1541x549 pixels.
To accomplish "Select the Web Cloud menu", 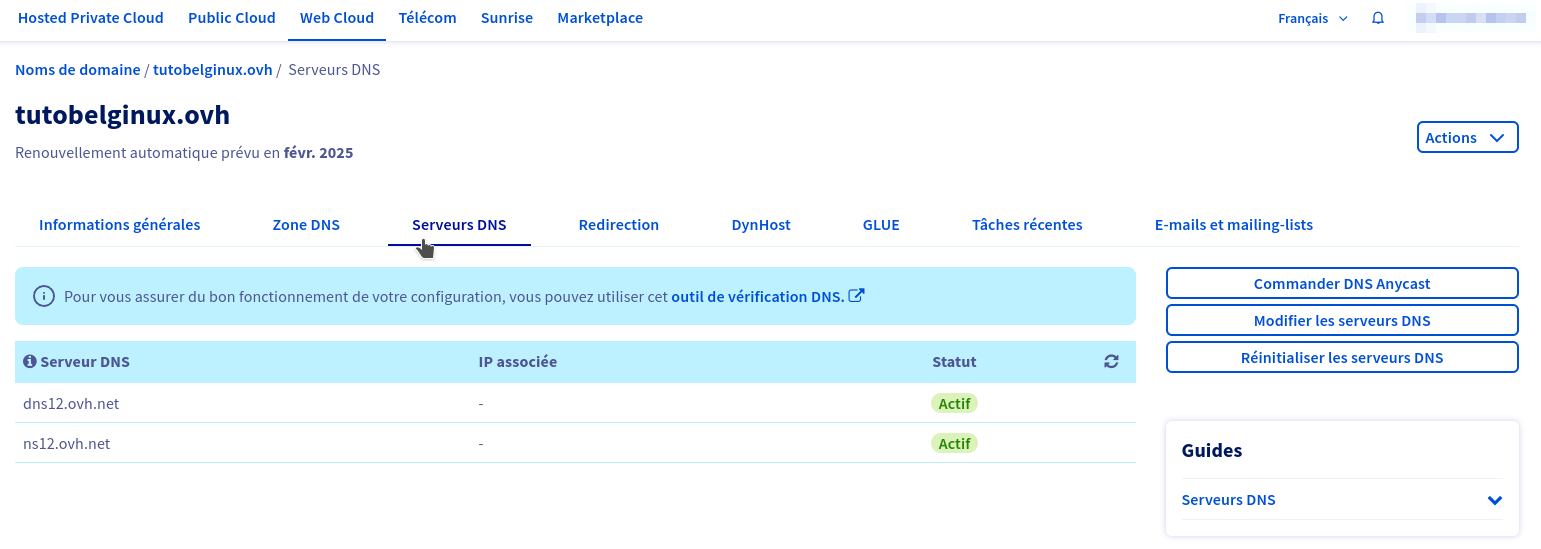I will [337, 18].
